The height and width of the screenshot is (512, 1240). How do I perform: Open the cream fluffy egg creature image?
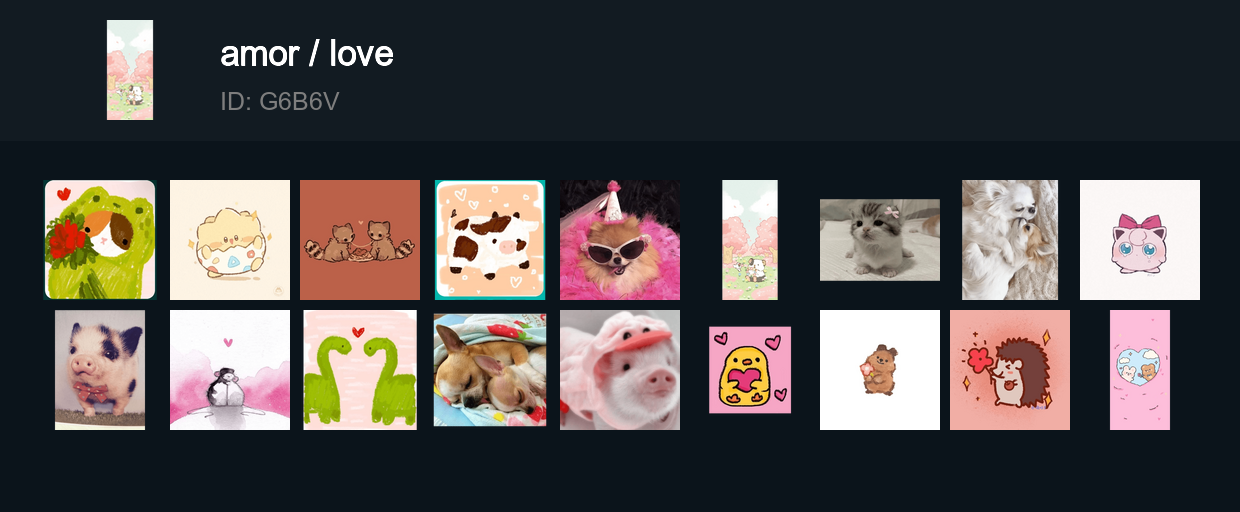point(230,240)
